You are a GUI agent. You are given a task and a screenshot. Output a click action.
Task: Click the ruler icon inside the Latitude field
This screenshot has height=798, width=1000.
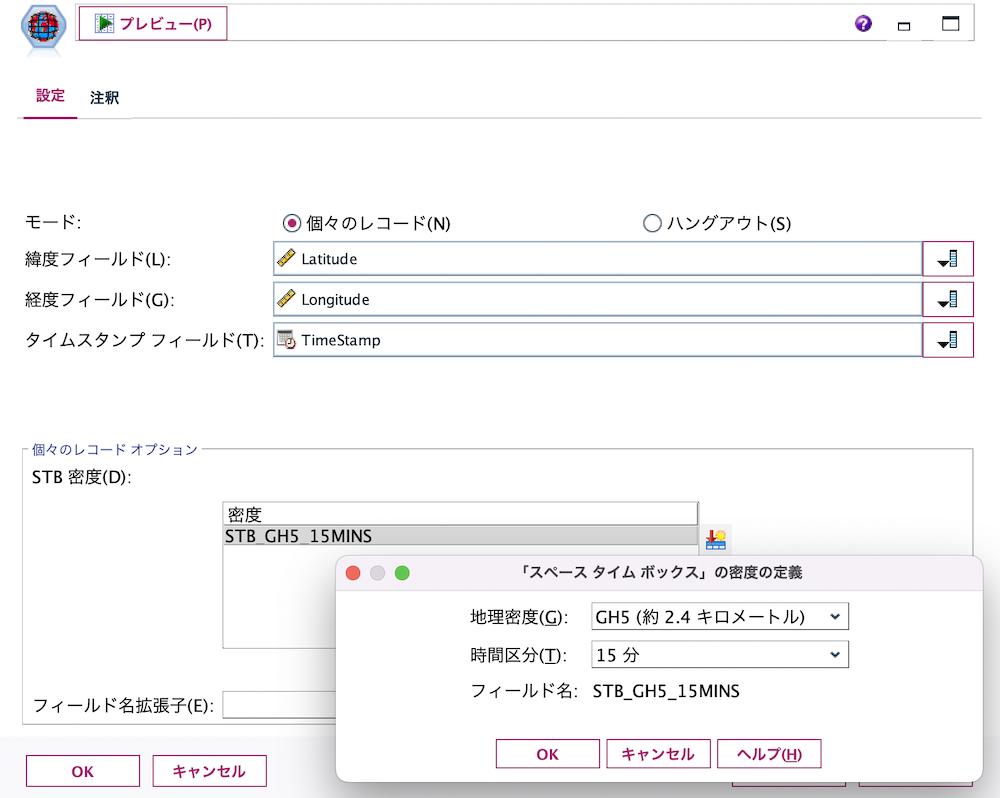click(x=285, y=258)
